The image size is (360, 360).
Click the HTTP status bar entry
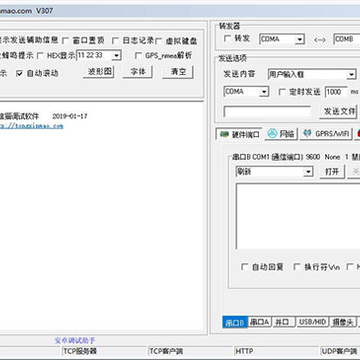[x=277, y=351]
